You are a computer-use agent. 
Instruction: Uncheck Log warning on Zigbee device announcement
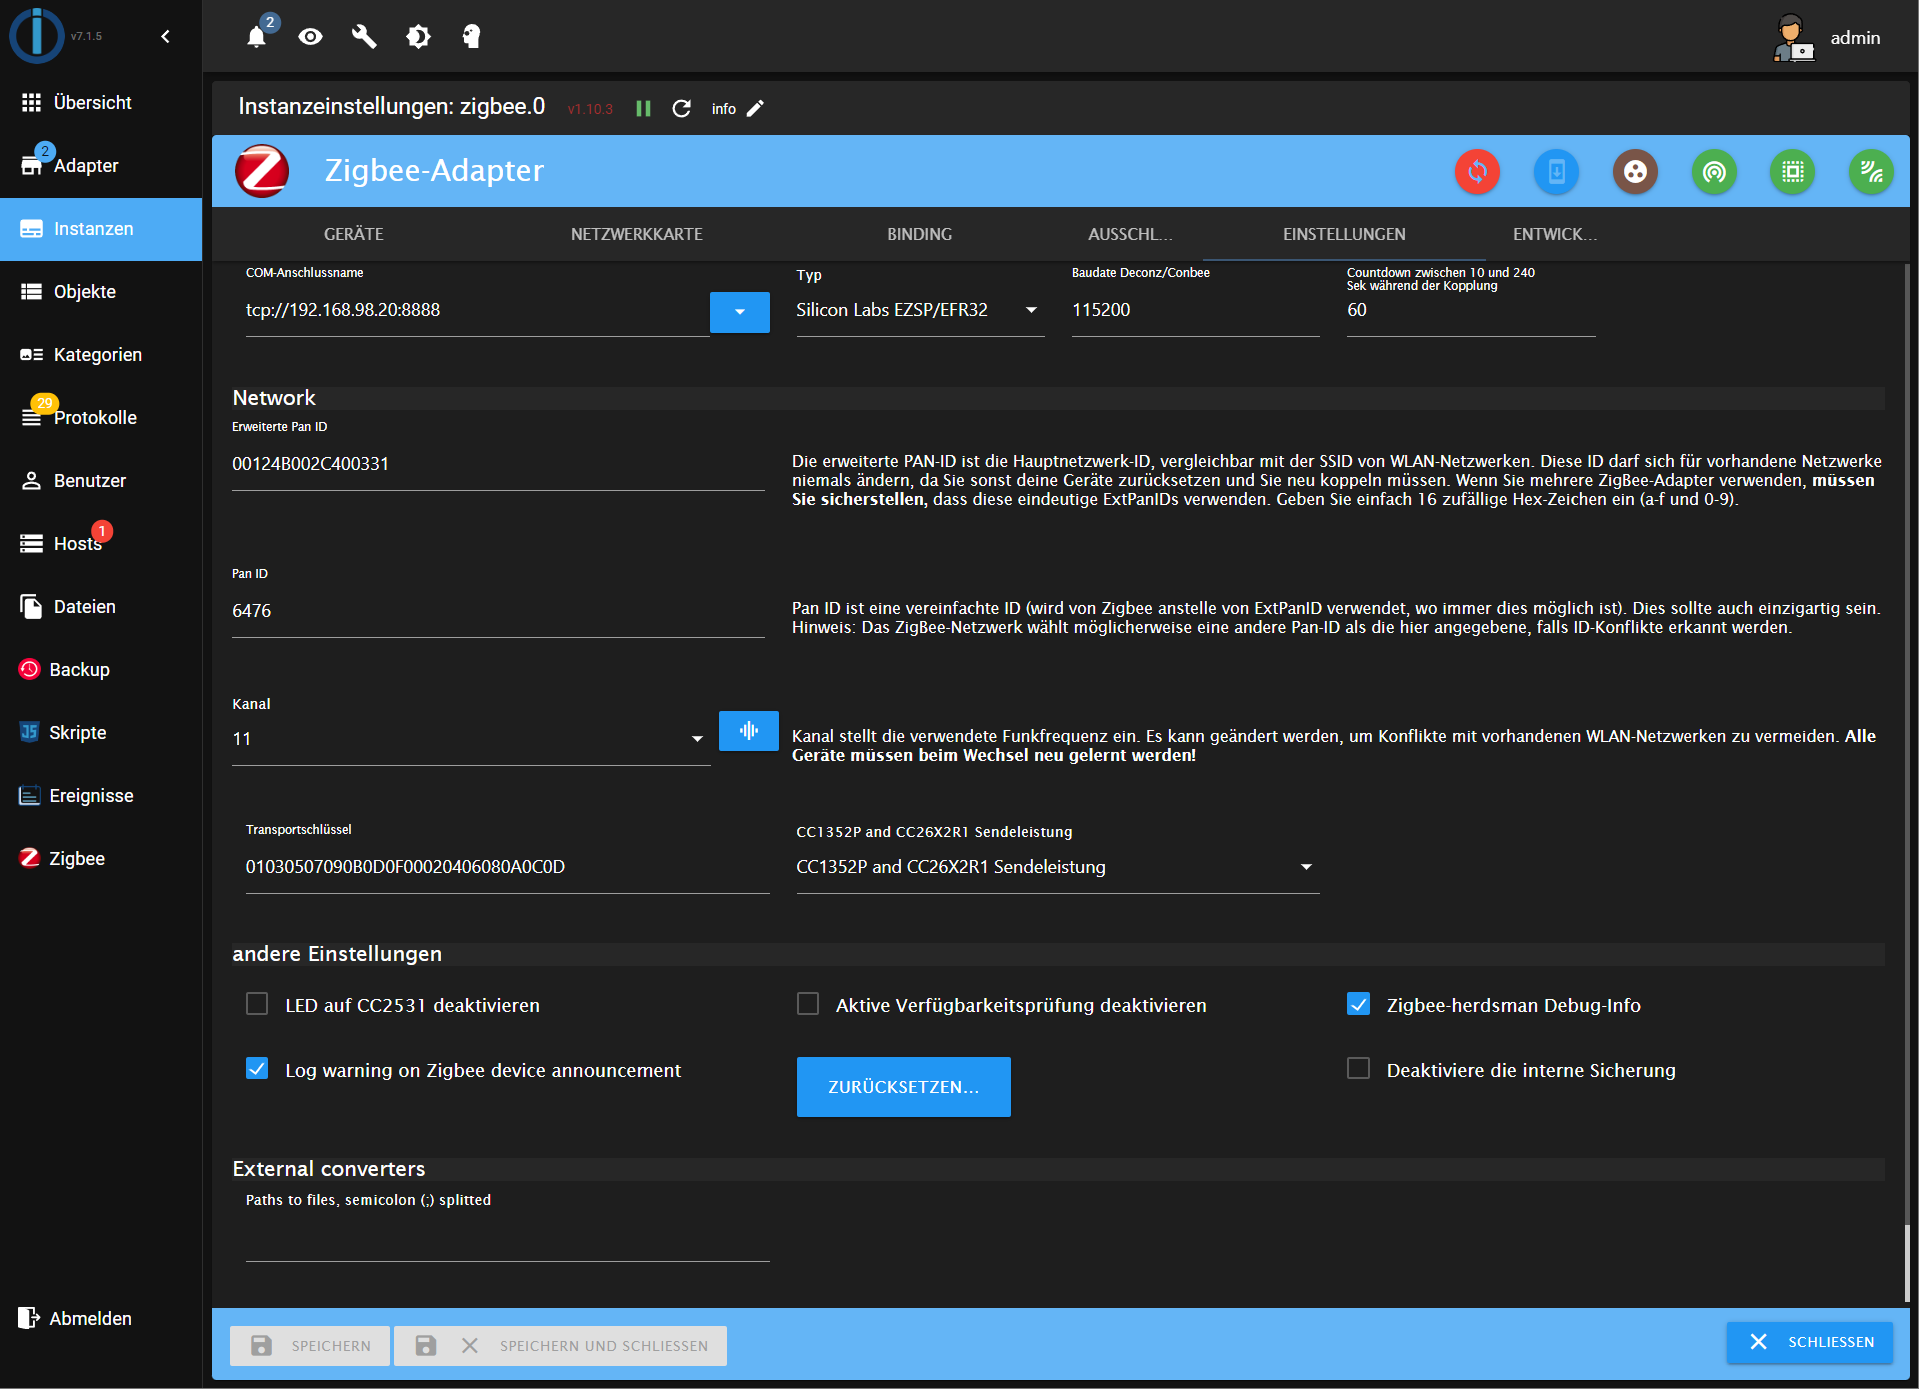click(257, 1069)
